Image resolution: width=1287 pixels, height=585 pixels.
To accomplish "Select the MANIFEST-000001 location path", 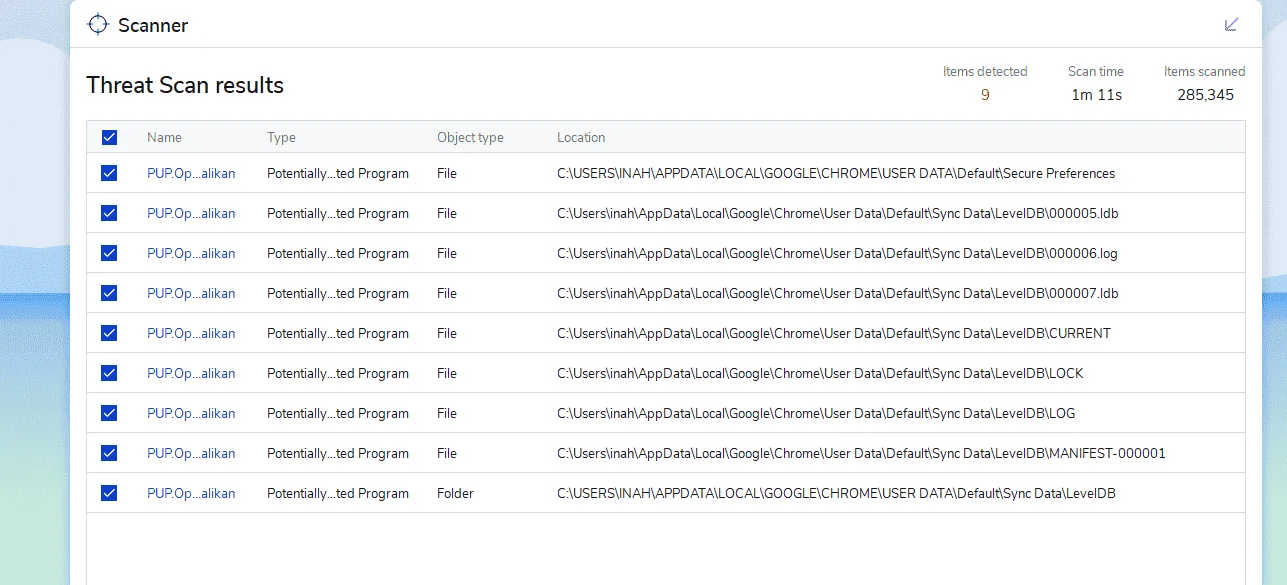I will pos(861,453).
